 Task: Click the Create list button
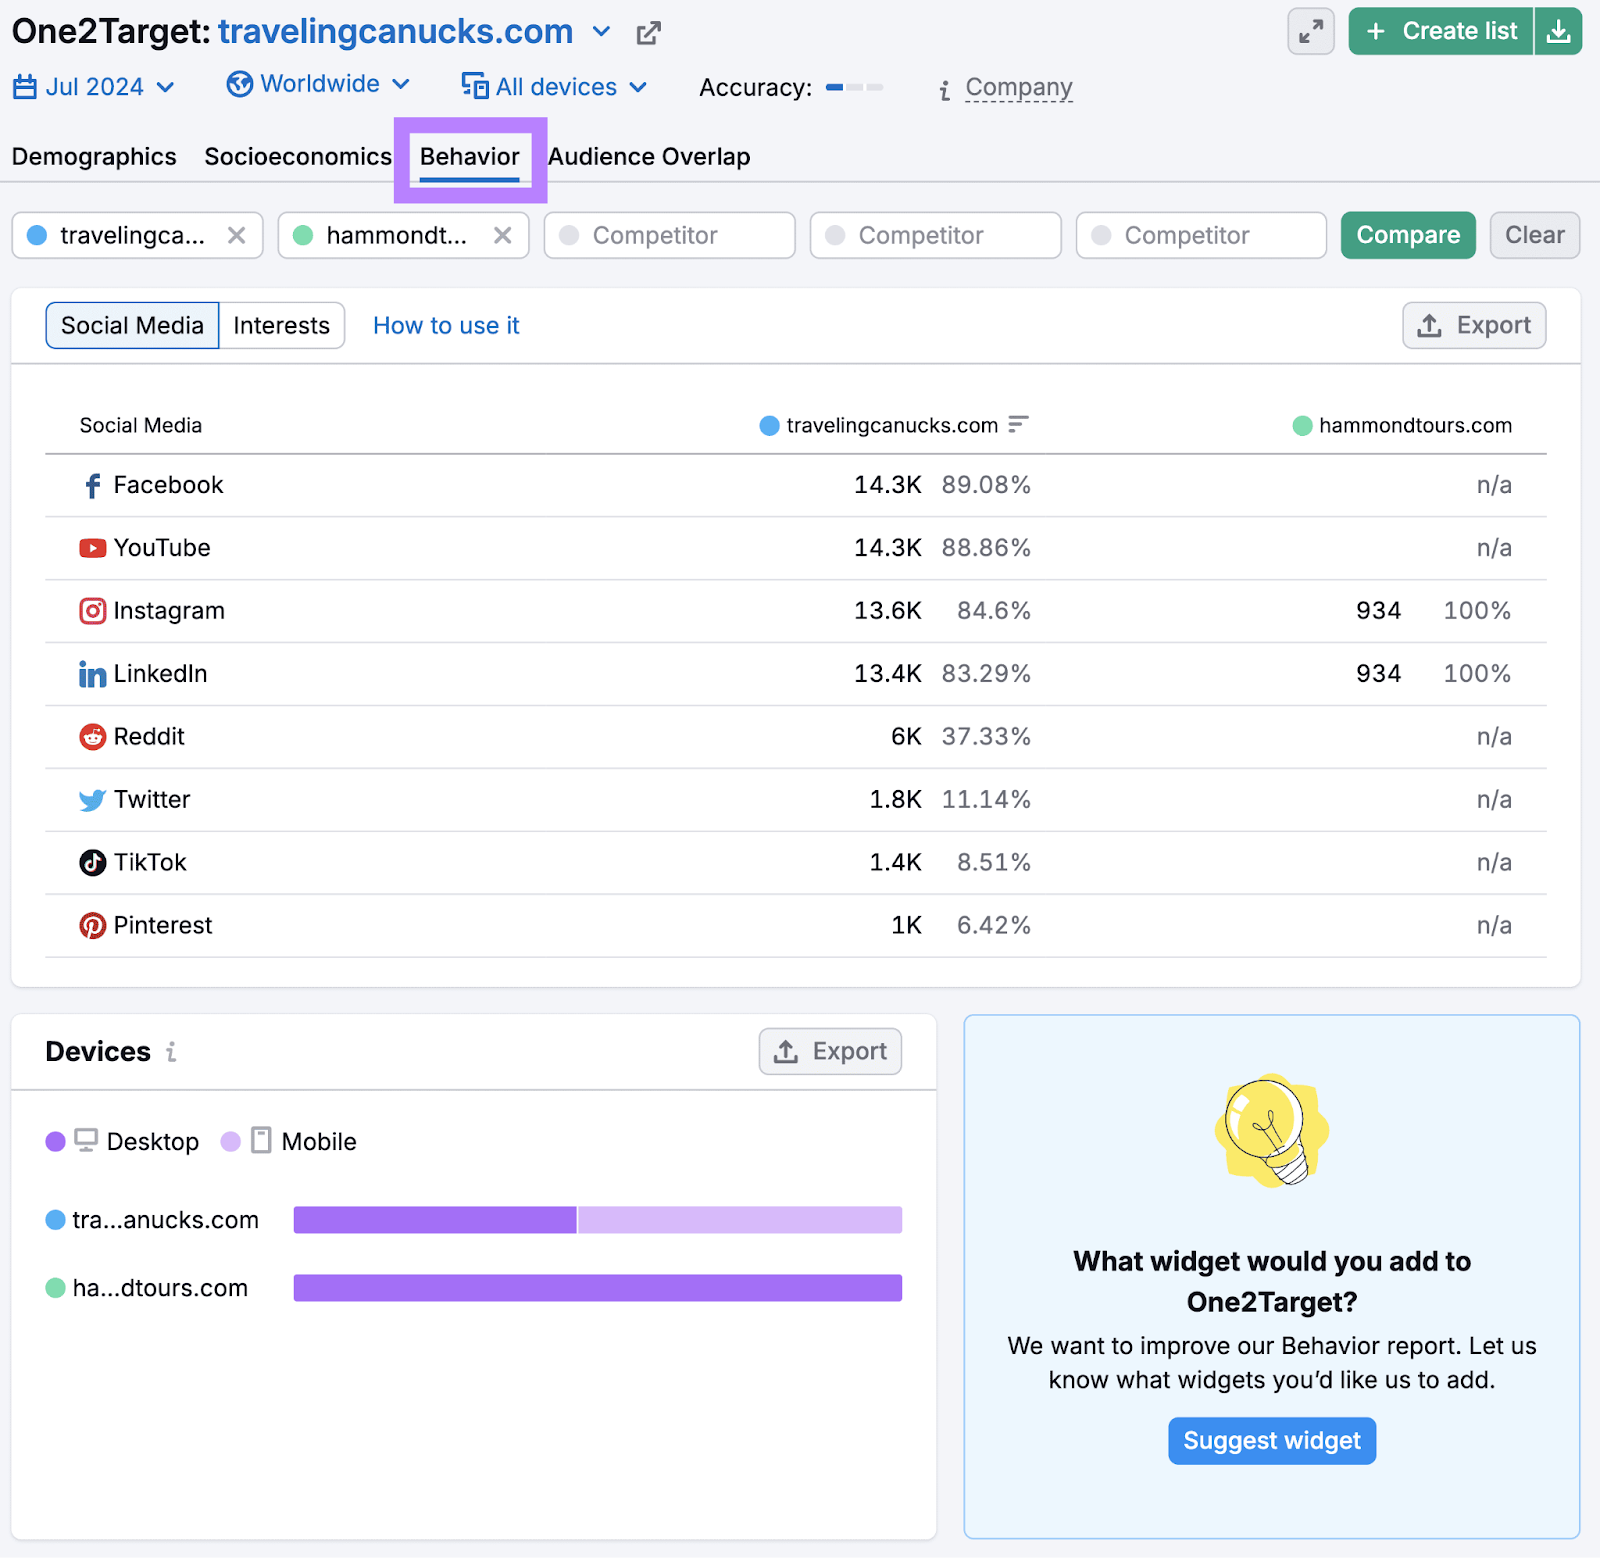(x=1441, y=32)
